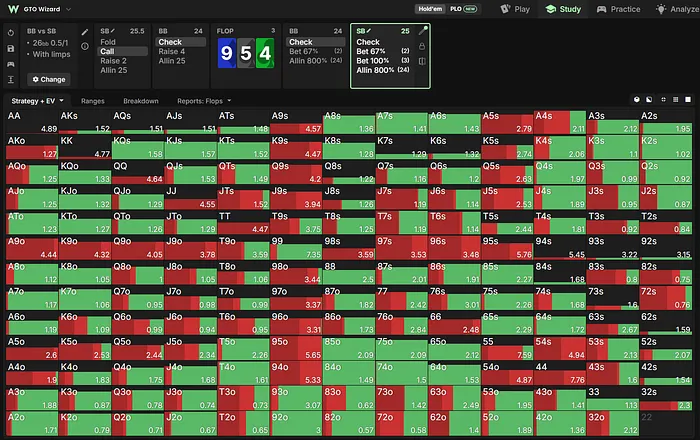Viewport: 700px width, 440px height.
Task: Click the info circle icon under the pencil
Action: [85, 46]
